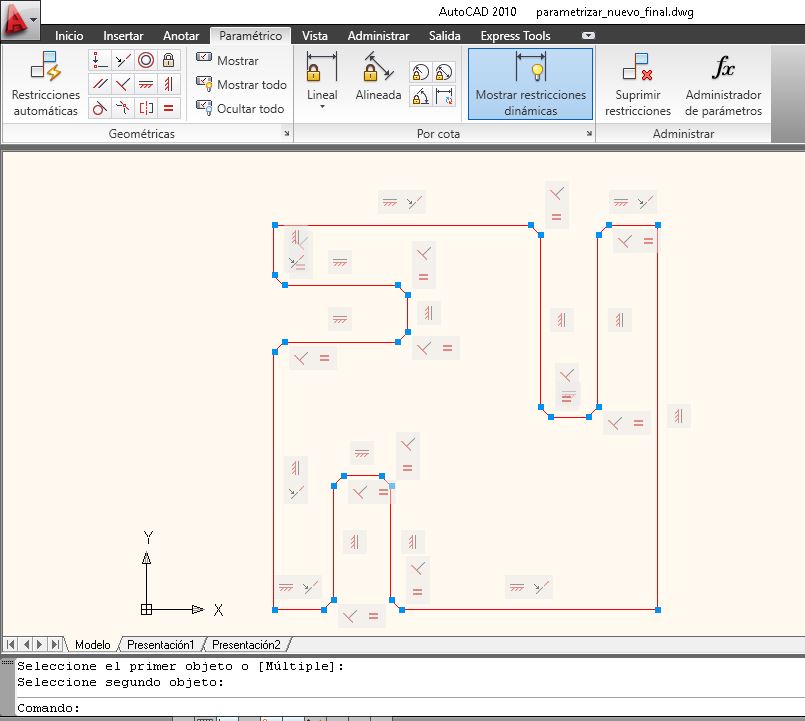Viewport: 805px width, 721px height.
Task: Select the Equal constraint tool
Action: (168, 108)
